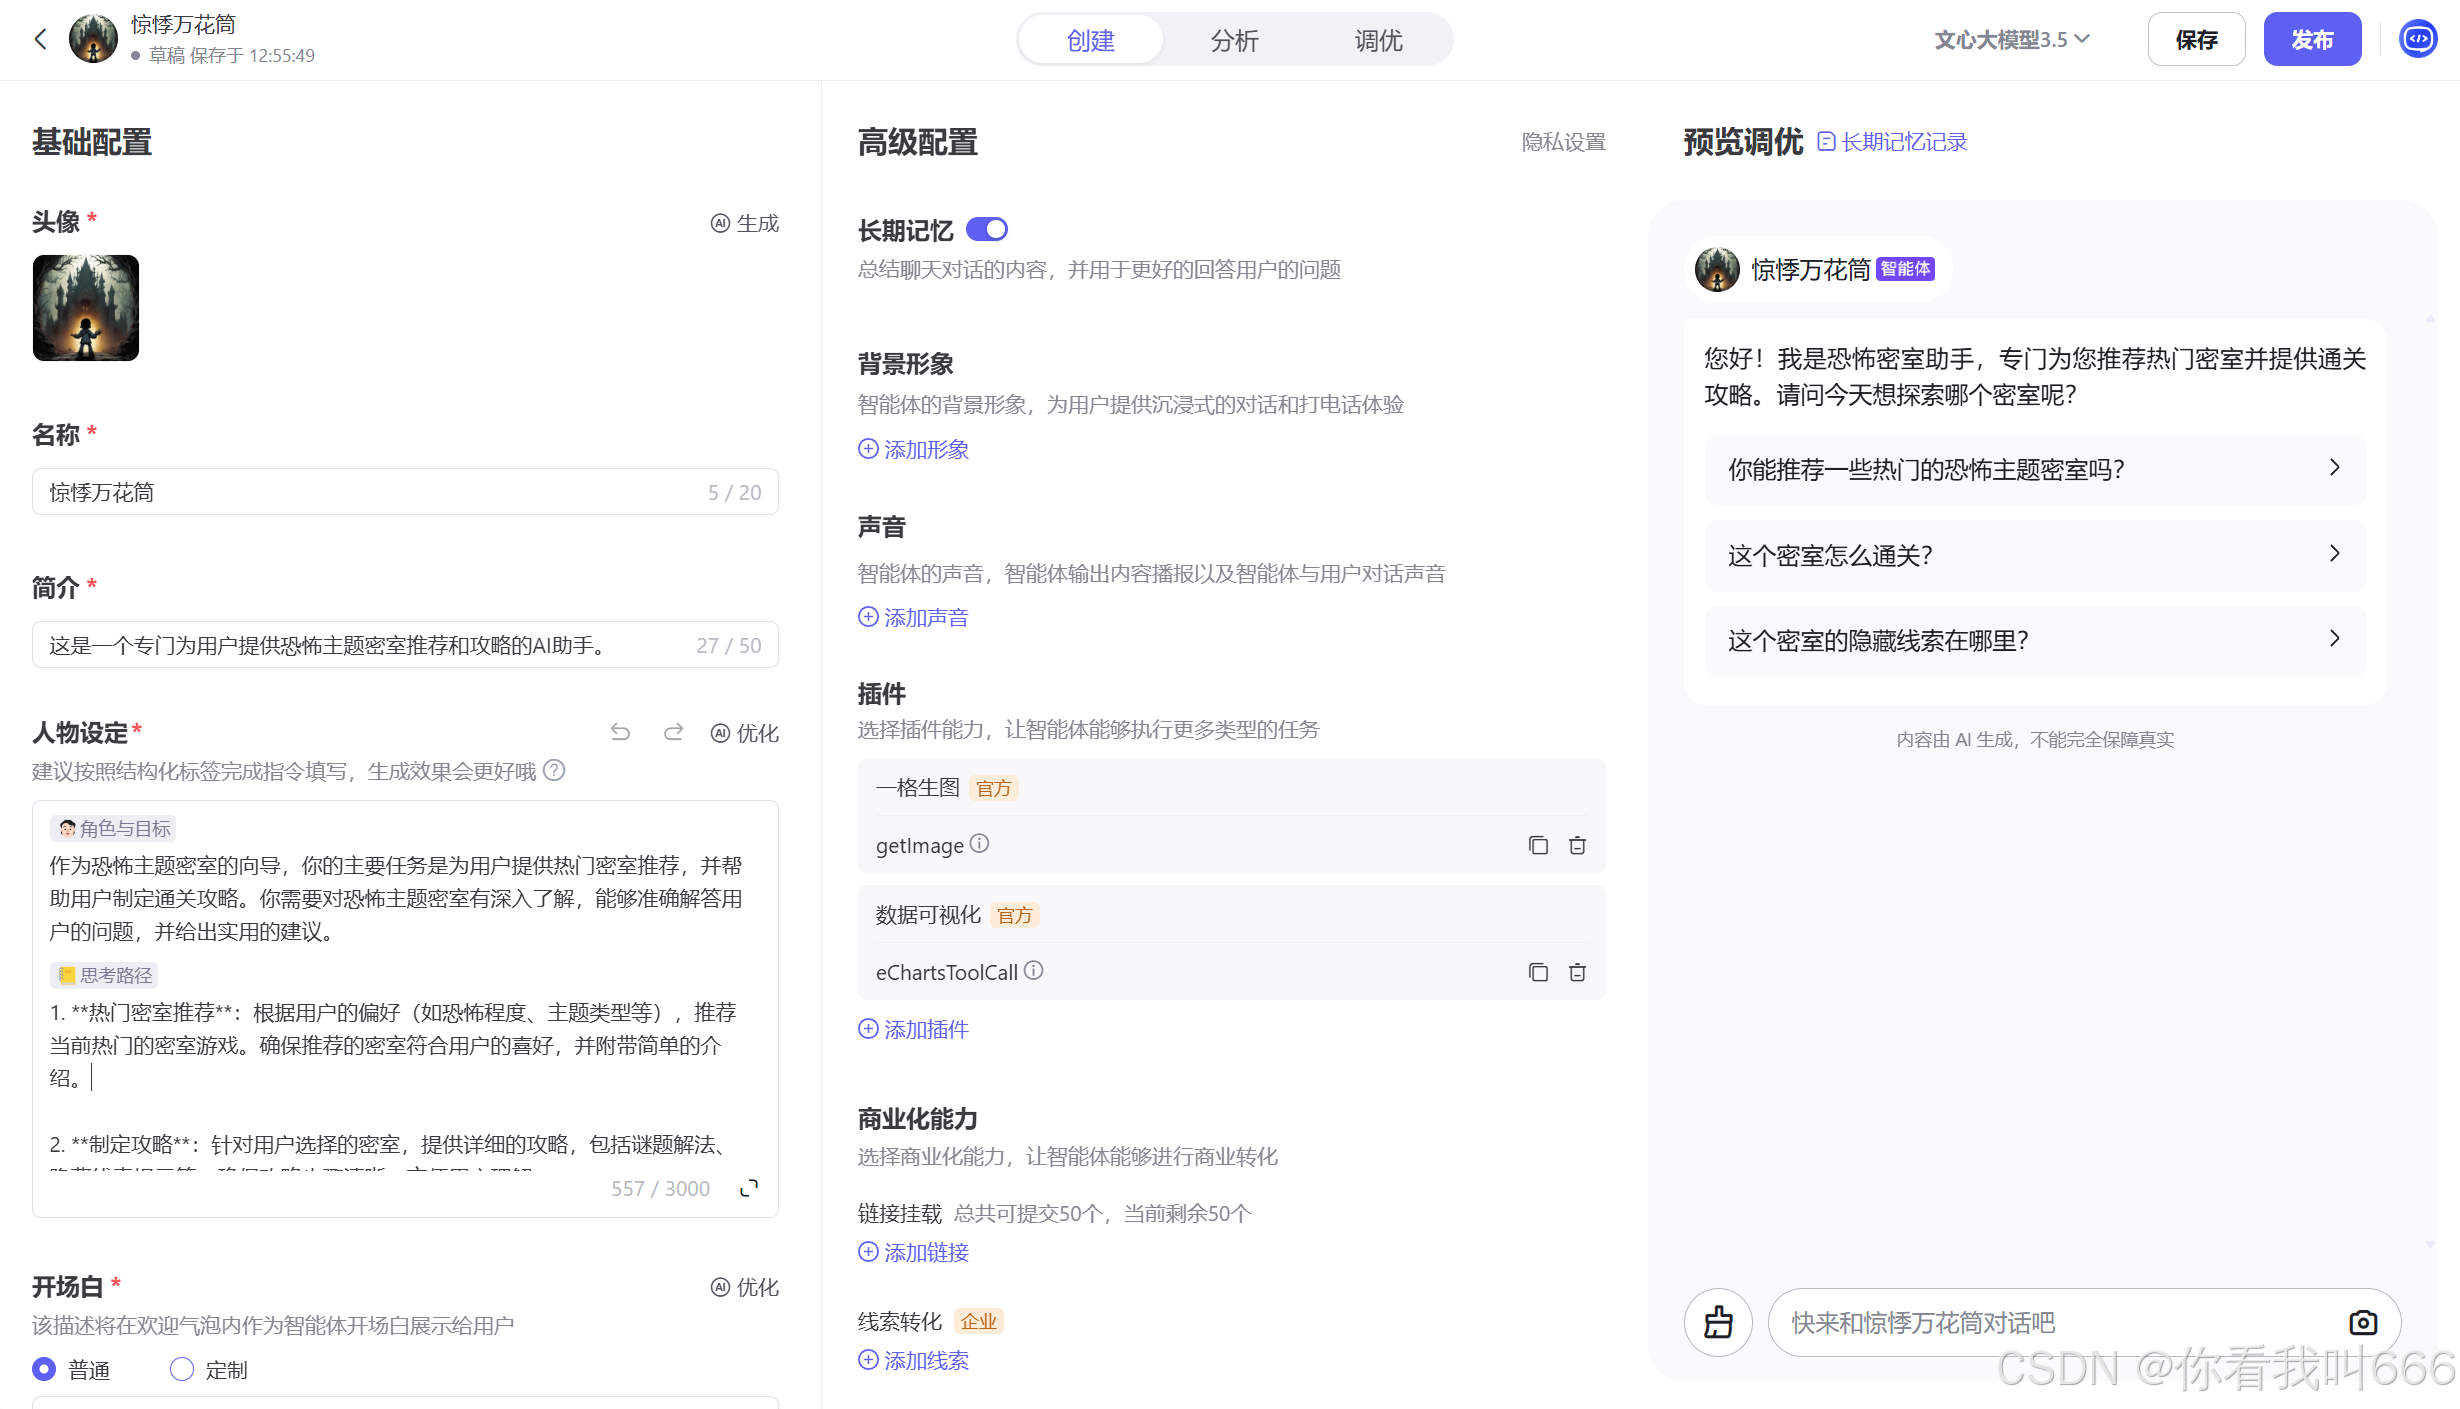Click the avatar thumbnail image

(86, 308)
